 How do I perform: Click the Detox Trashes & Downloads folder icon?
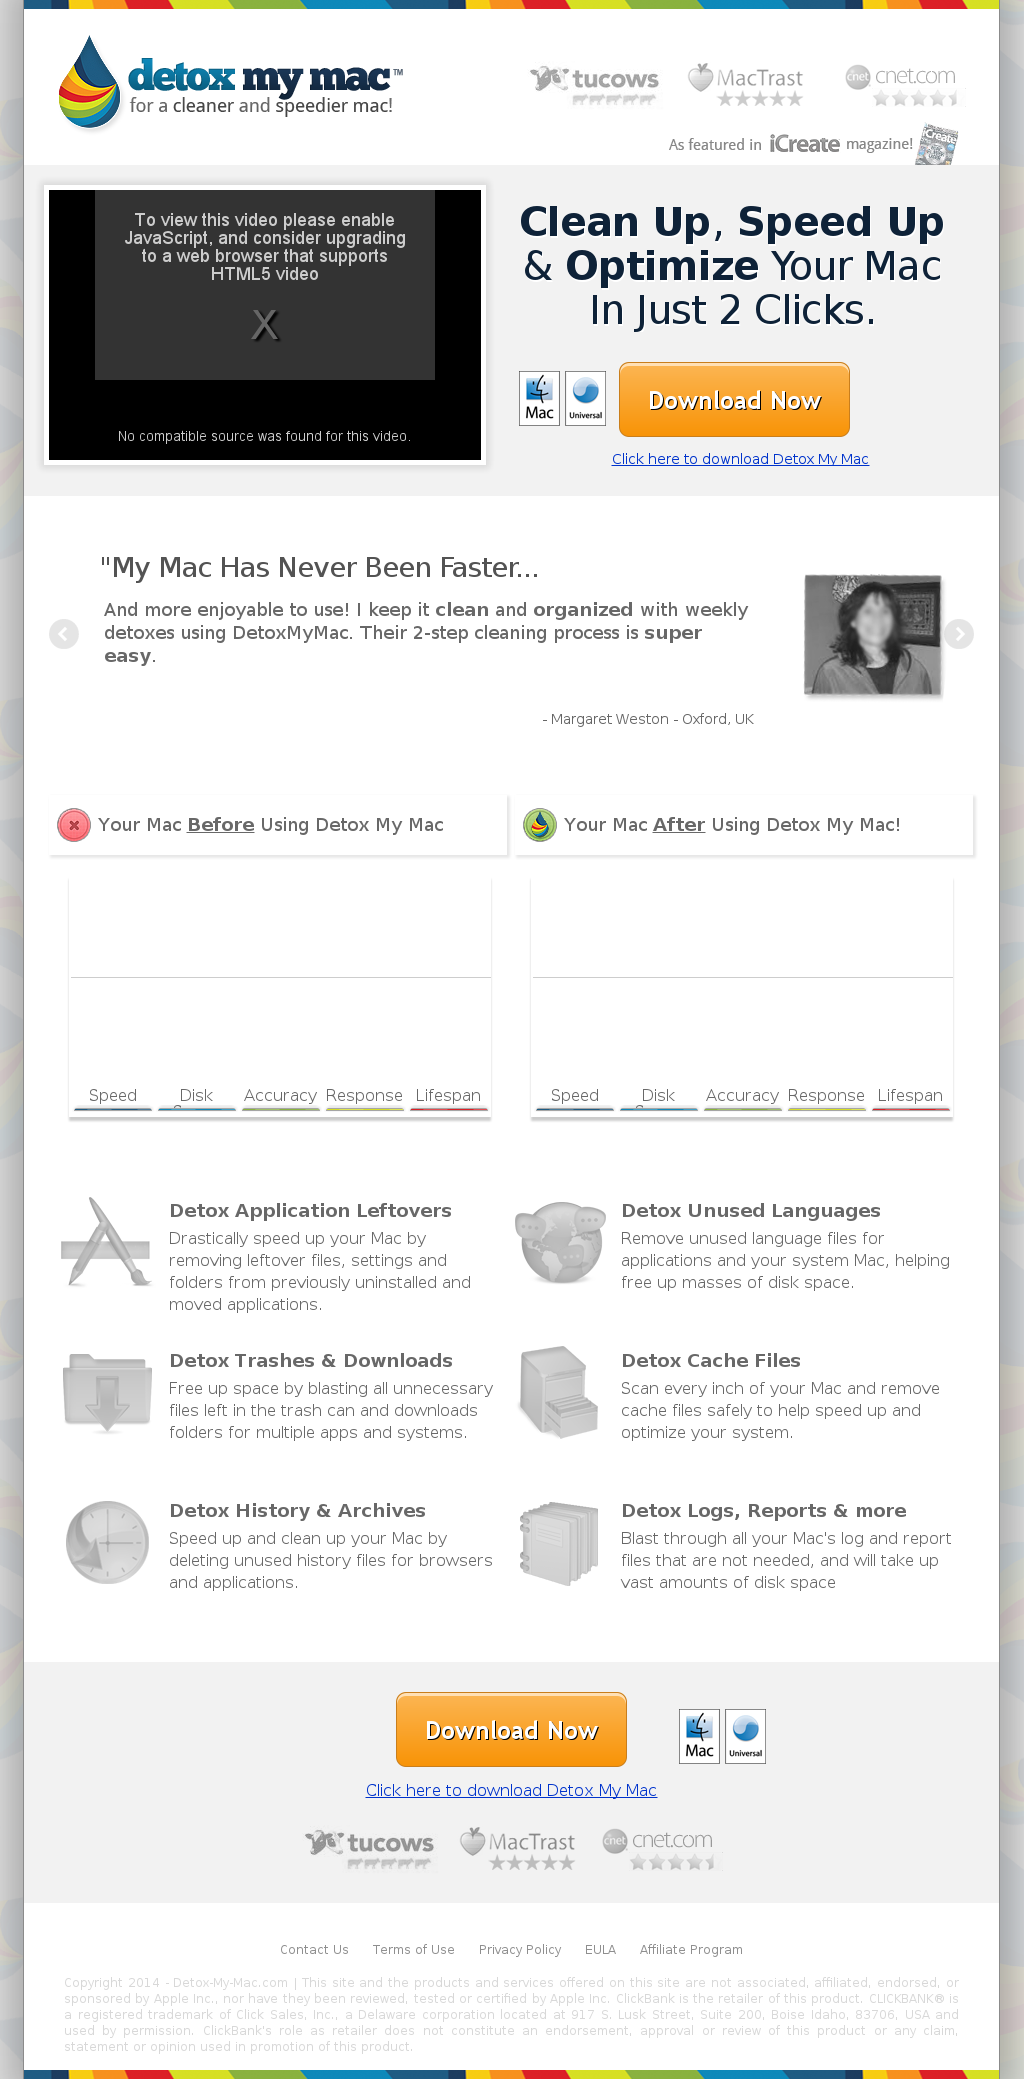coord(107,1392)
